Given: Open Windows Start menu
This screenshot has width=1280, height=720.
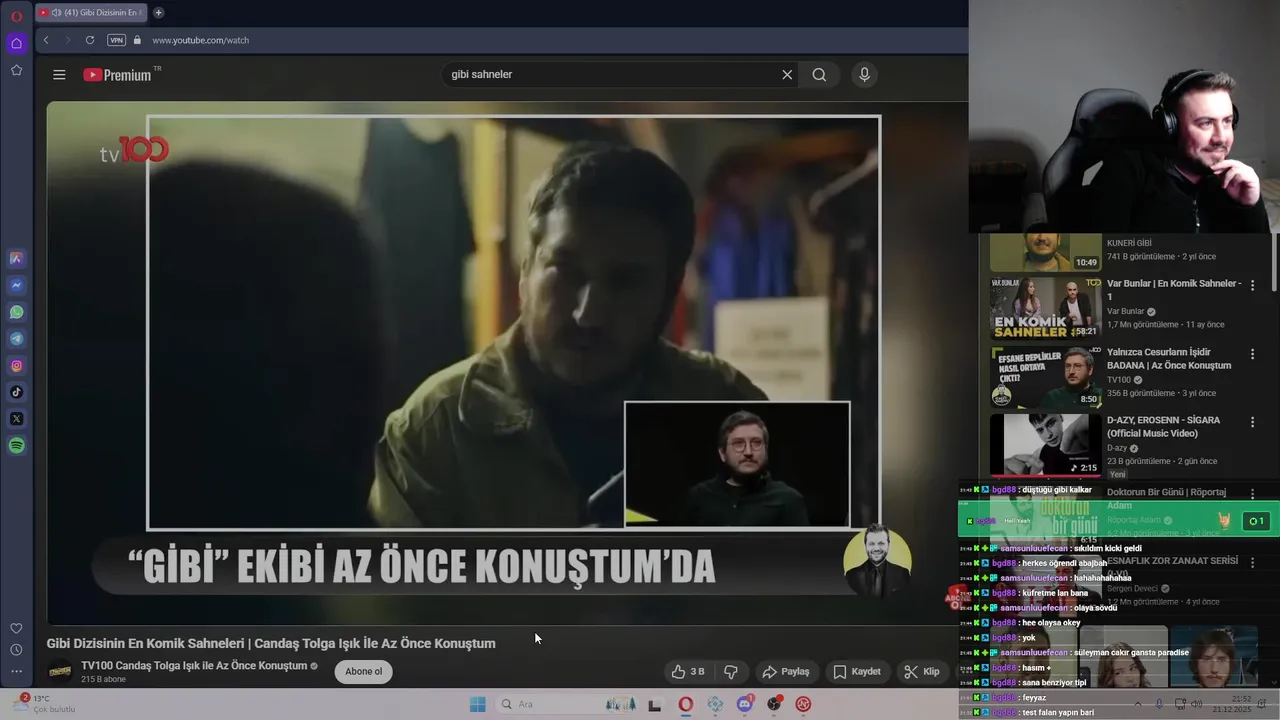Looking at the screenshot, I should click(478, 704).
